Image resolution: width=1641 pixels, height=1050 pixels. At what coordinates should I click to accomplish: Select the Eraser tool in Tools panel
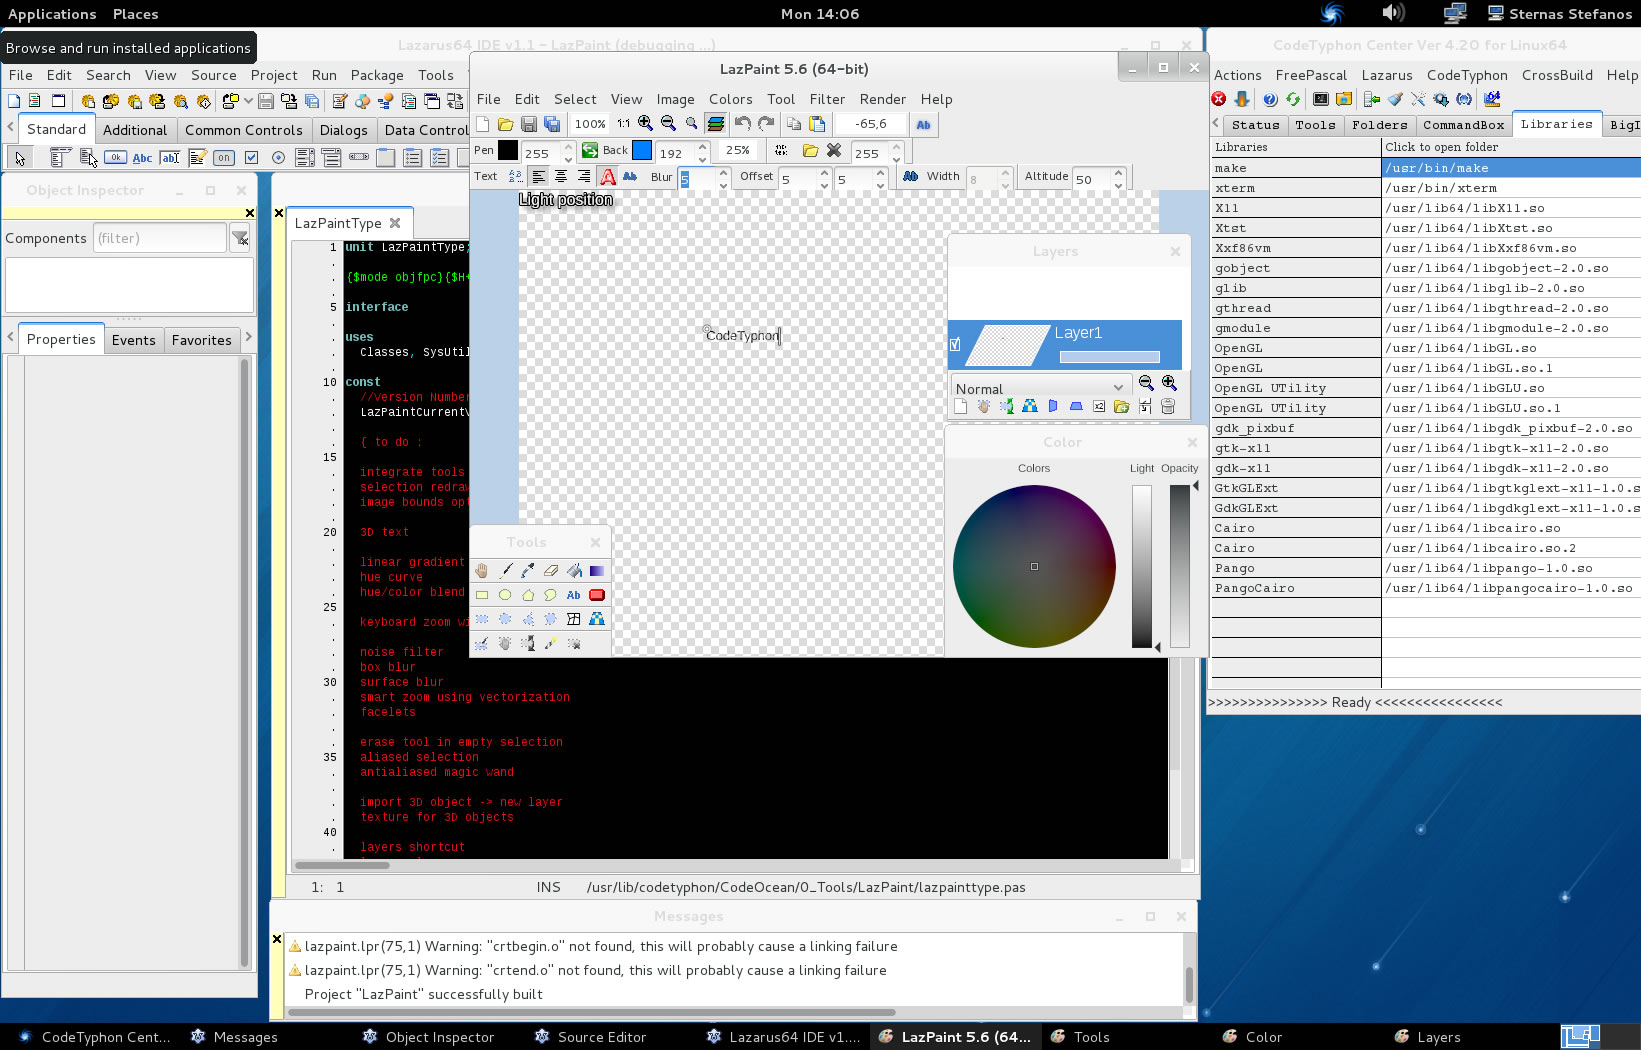(x=551, y=571)
